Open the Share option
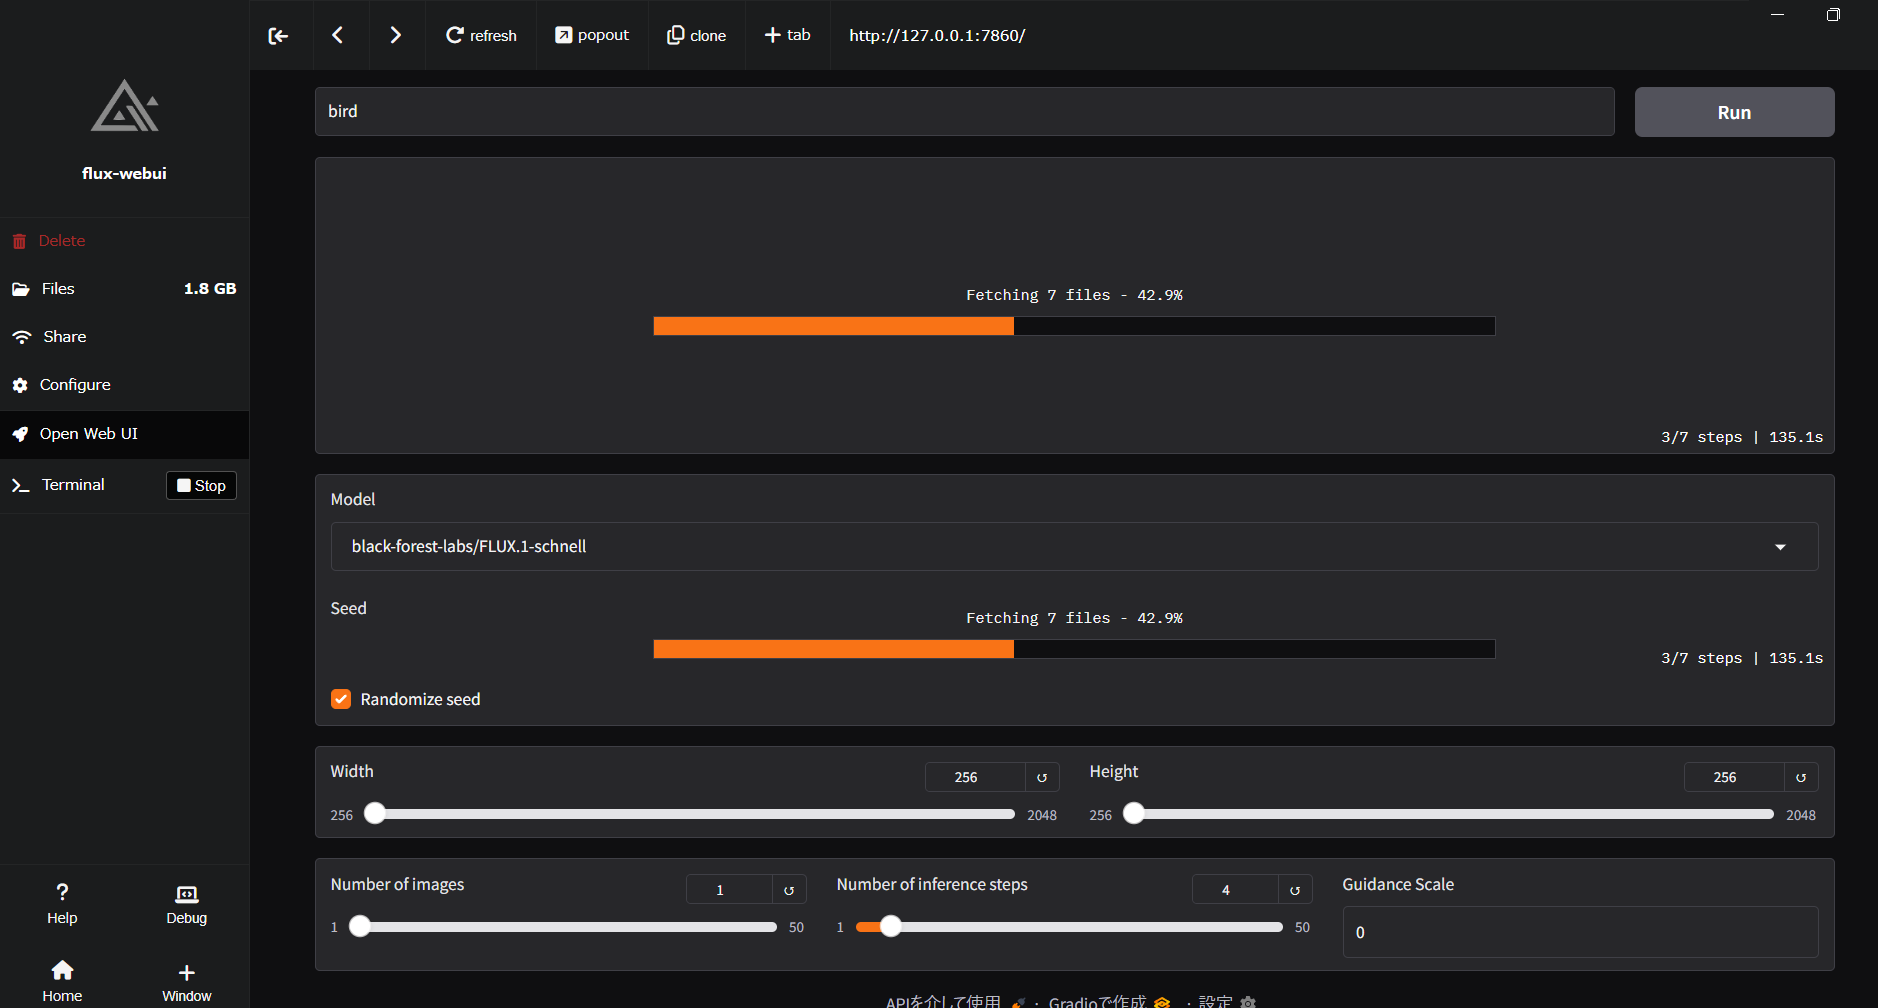Screen dimensions: 1878x1008 pyautogui.click(x=125, y=337)
